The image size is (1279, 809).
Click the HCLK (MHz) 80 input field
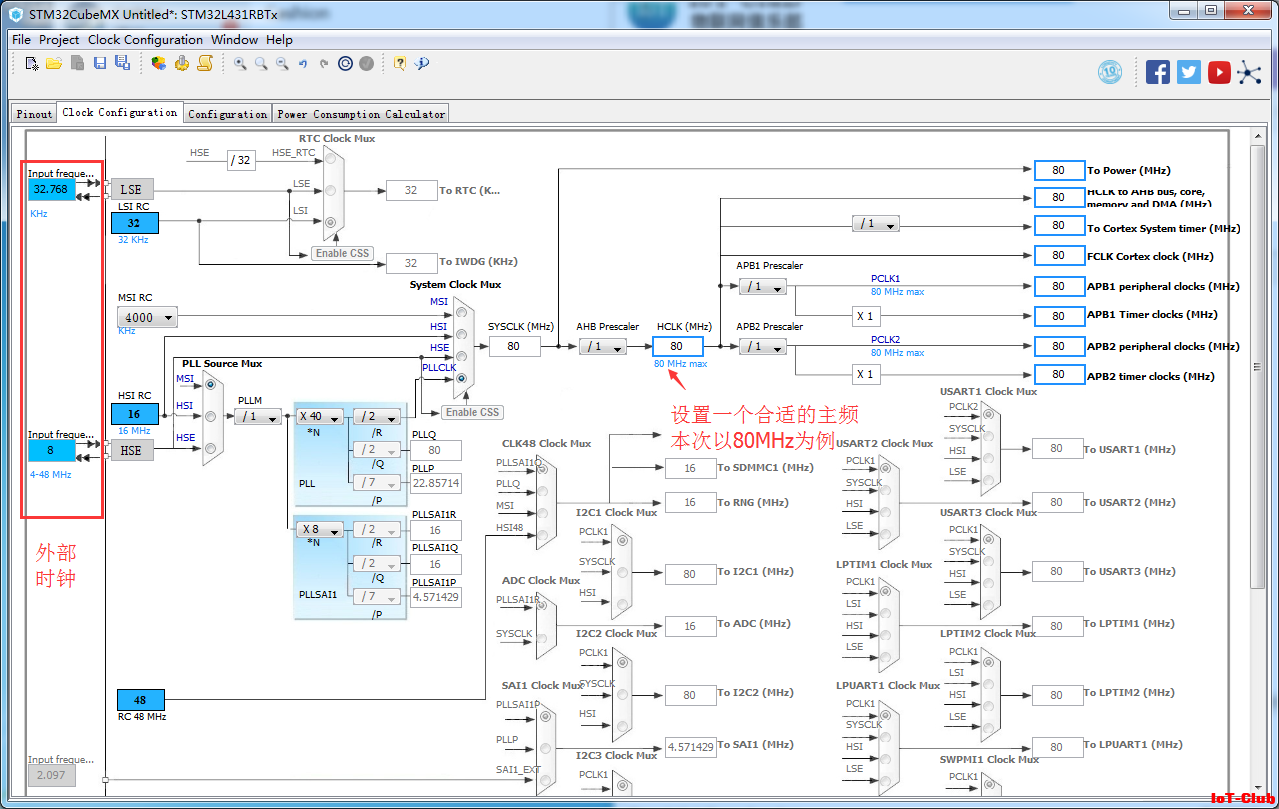[x=678, y=346]
